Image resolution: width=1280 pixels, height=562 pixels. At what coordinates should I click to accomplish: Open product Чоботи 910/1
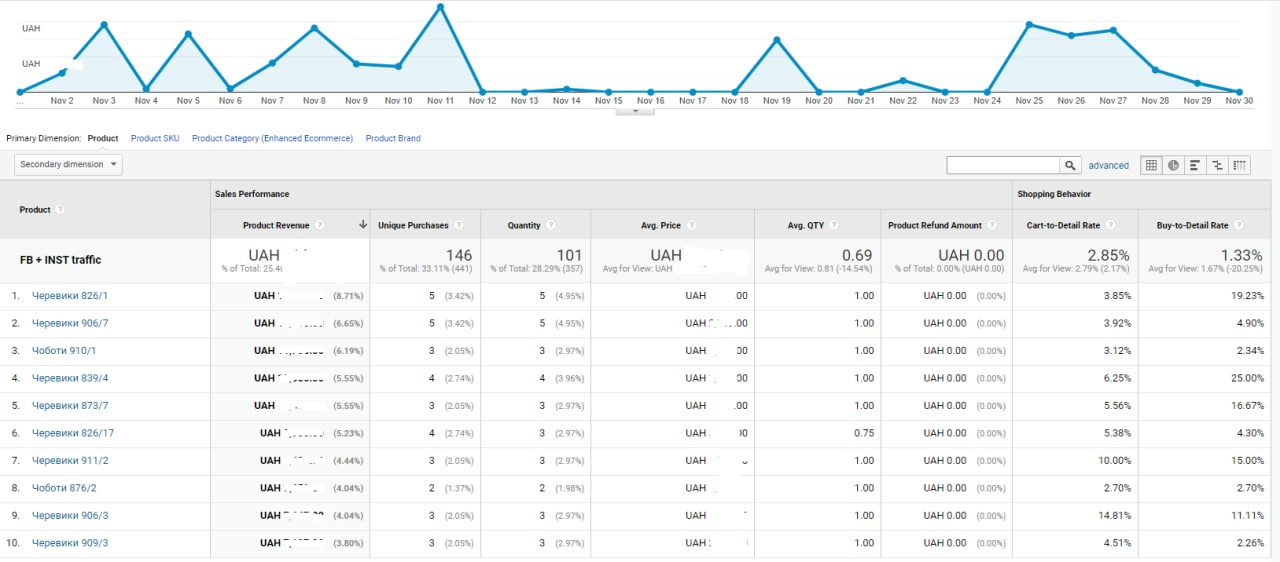coord(64,351)
